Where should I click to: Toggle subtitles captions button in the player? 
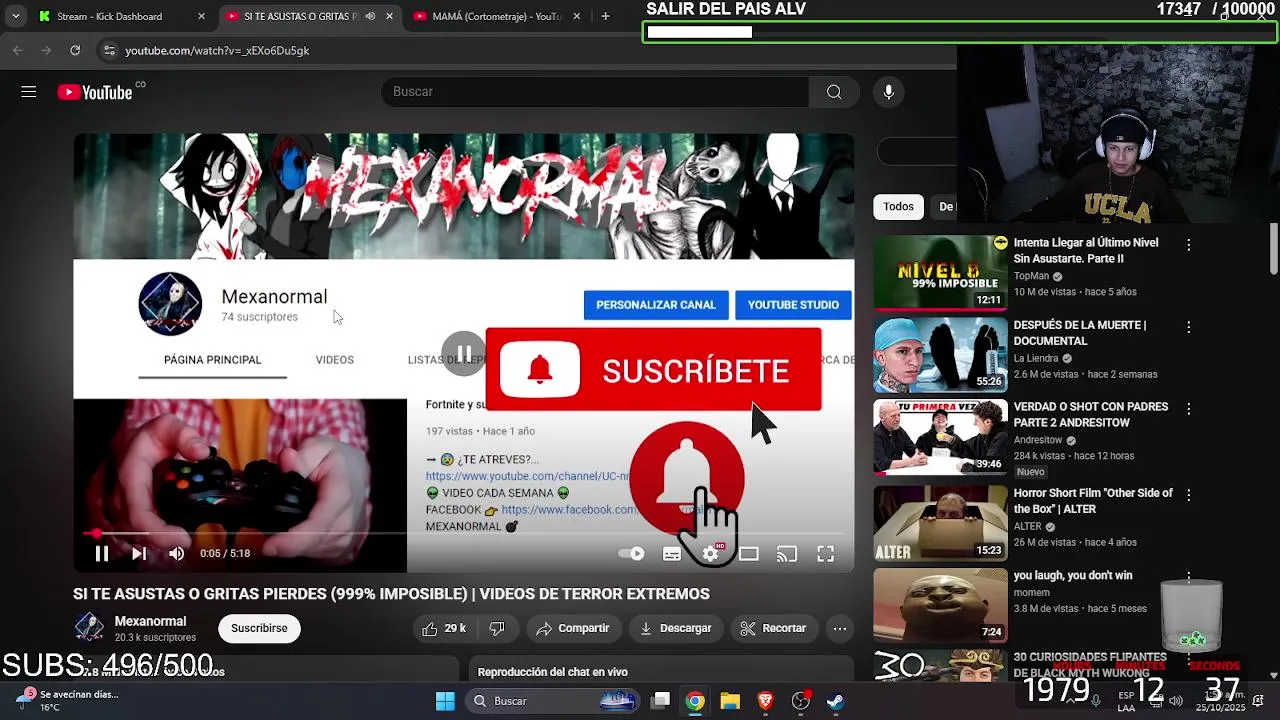pyautogui.click(x=672, y=553)
